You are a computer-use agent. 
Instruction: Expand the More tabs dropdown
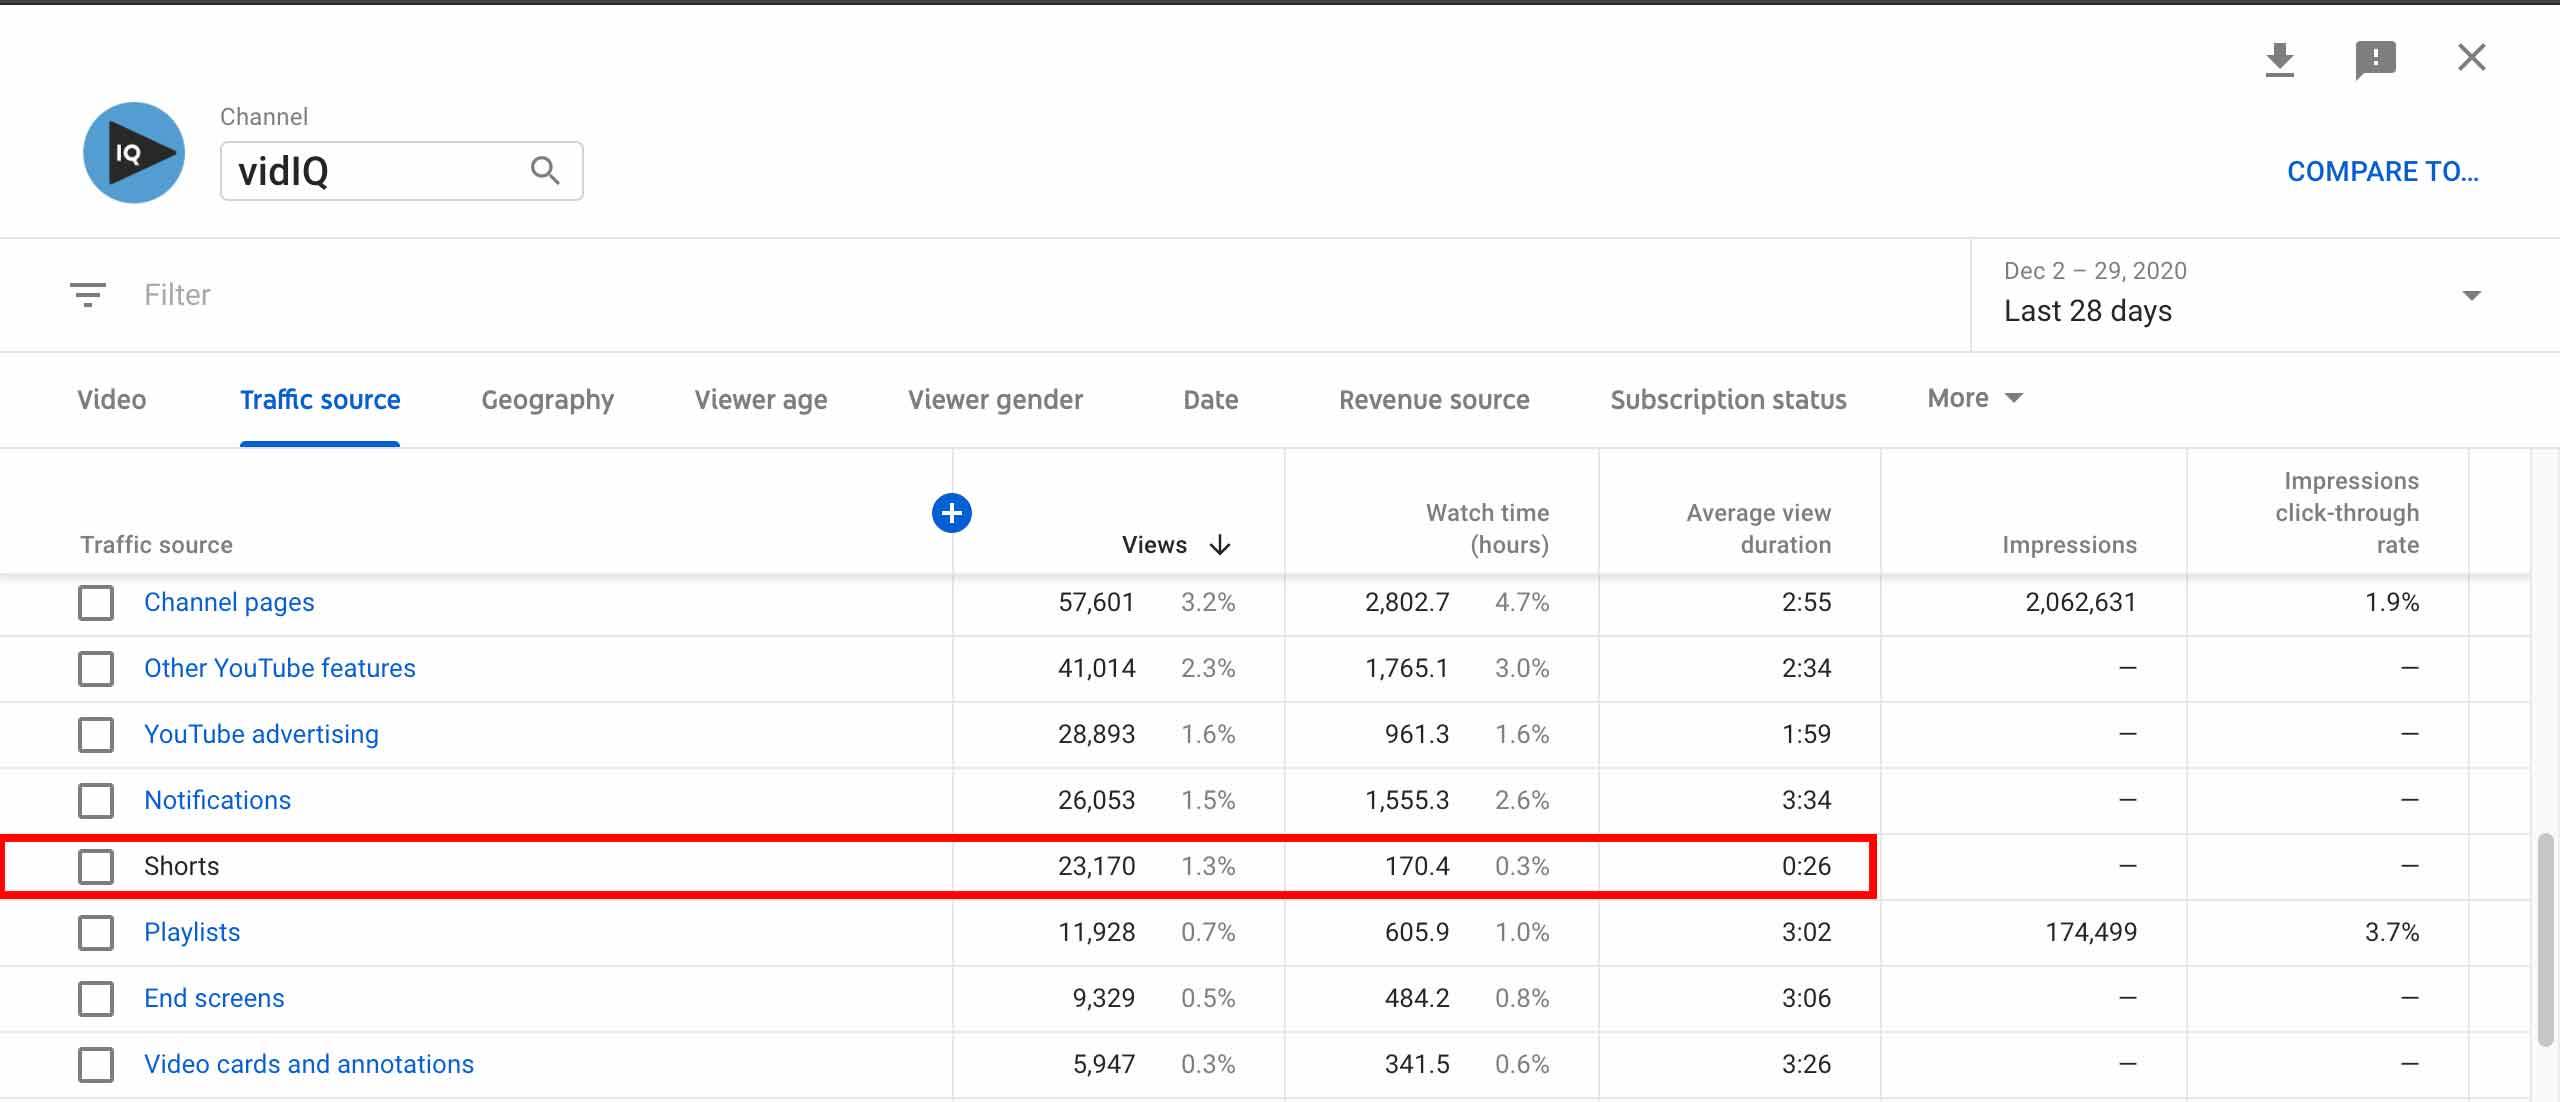[x=1974, y=398]
